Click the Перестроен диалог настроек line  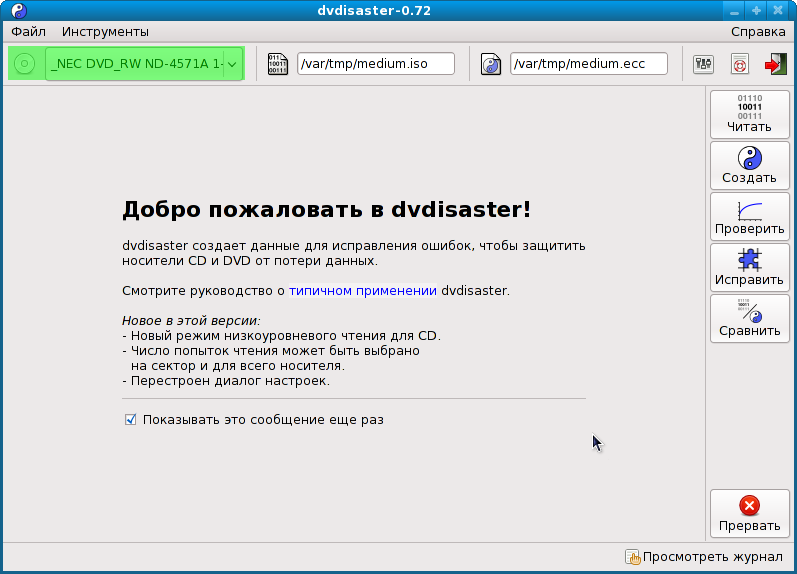(226, 381)
